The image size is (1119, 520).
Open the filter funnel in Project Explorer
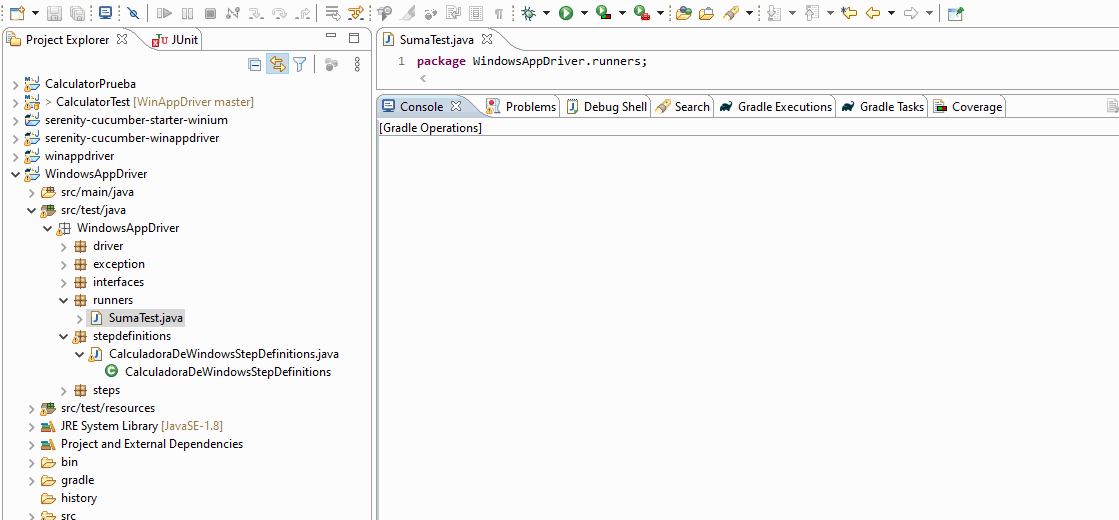299,64
